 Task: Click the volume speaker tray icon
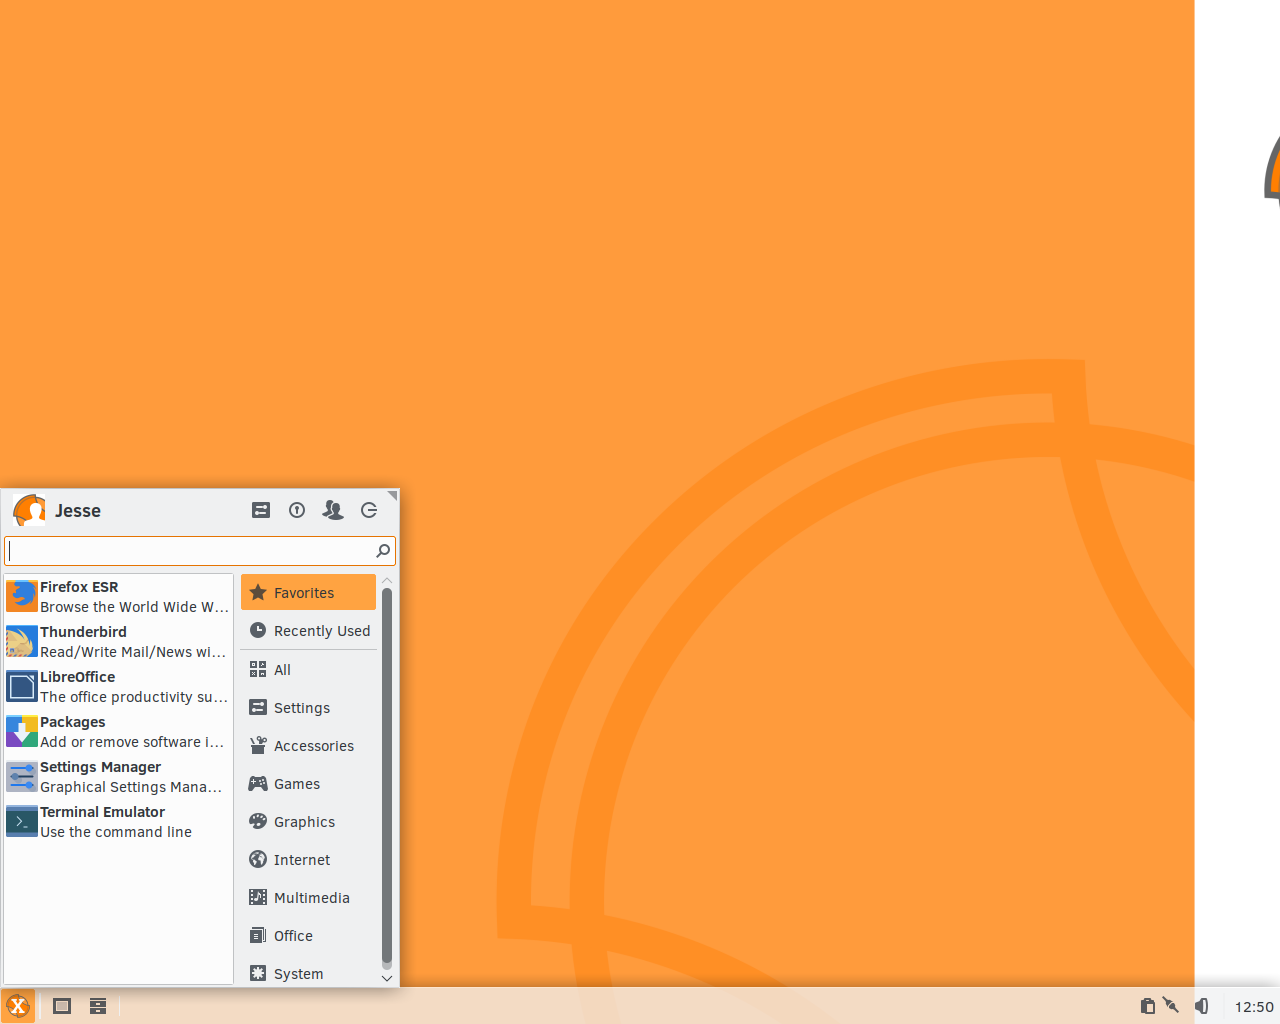pyautogui.click(x=1202, y=1006)
